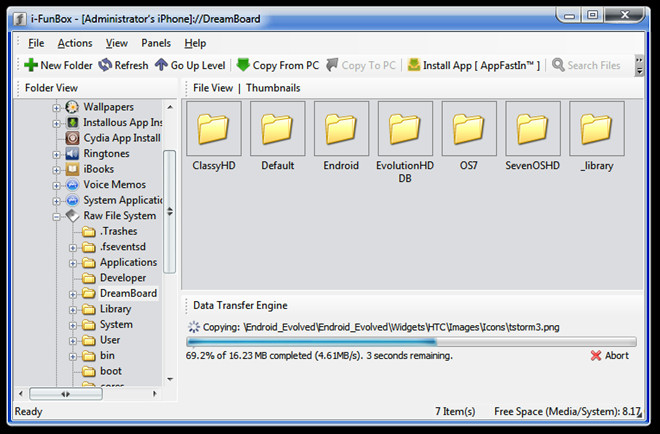The height and width of the screenshot is (434, 660).
Task: Click the '7 Item(s)' status text
Action: tap(455, 412)
